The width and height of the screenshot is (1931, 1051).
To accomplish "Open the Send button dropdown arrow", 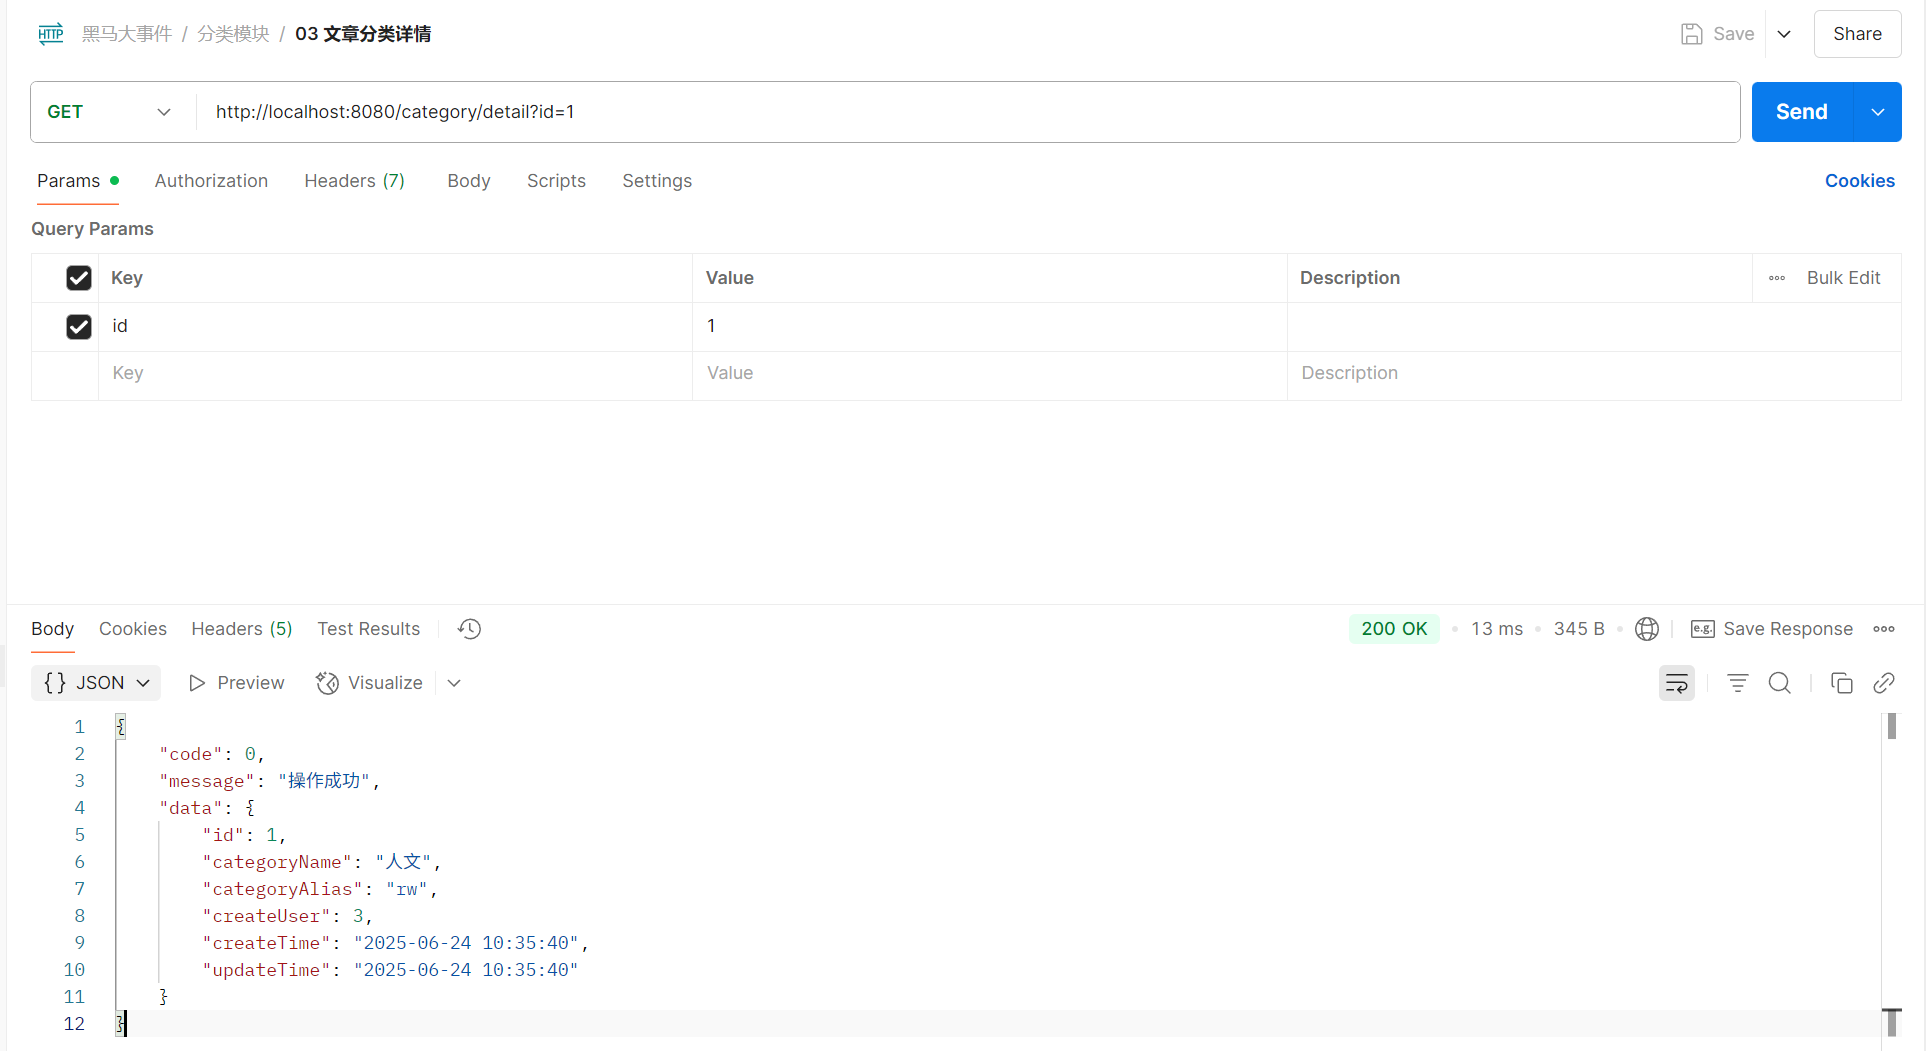I will coord(1877,112).
